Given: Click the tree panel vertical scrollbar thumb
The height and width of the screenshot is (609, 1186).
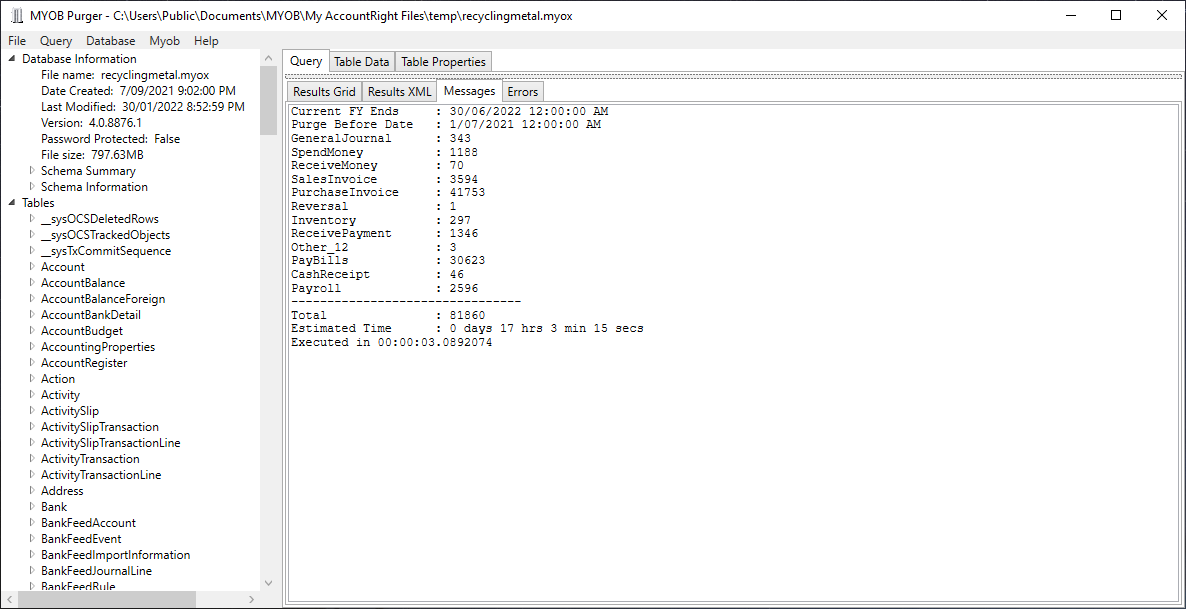Looking at the screenshot, I should click(269, 100).
